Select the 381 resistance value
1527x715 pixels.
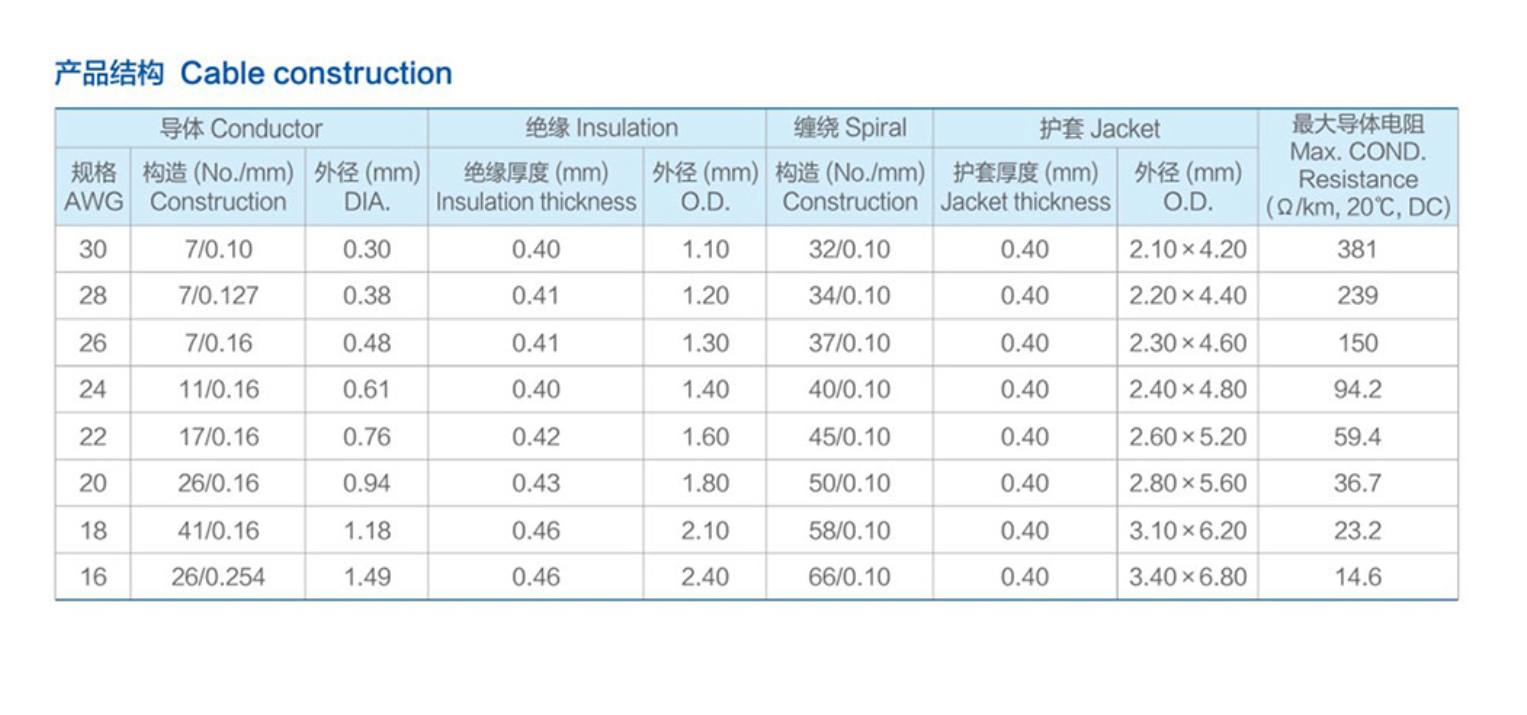pyautogui.click(x=1357, y=249)
